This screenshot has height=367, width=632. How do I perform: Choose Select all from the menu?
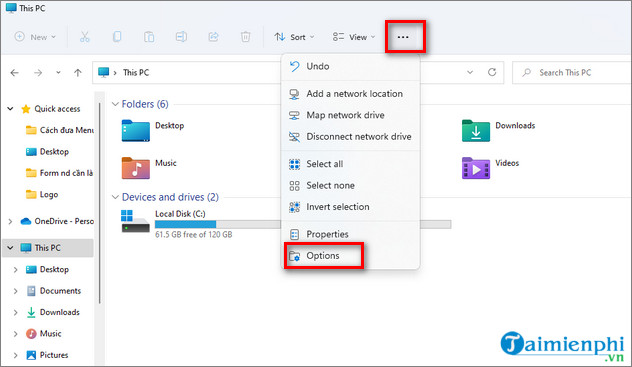351,164
